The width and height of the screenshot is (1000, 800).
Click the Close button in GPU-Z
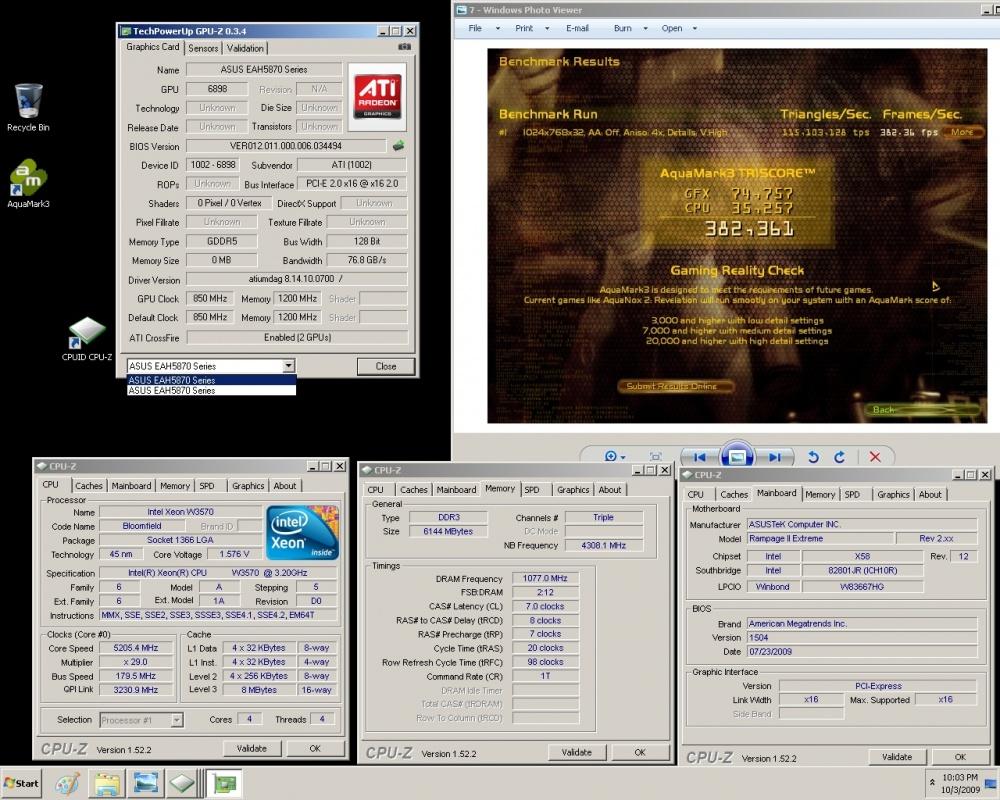click(x=386, y=366)
